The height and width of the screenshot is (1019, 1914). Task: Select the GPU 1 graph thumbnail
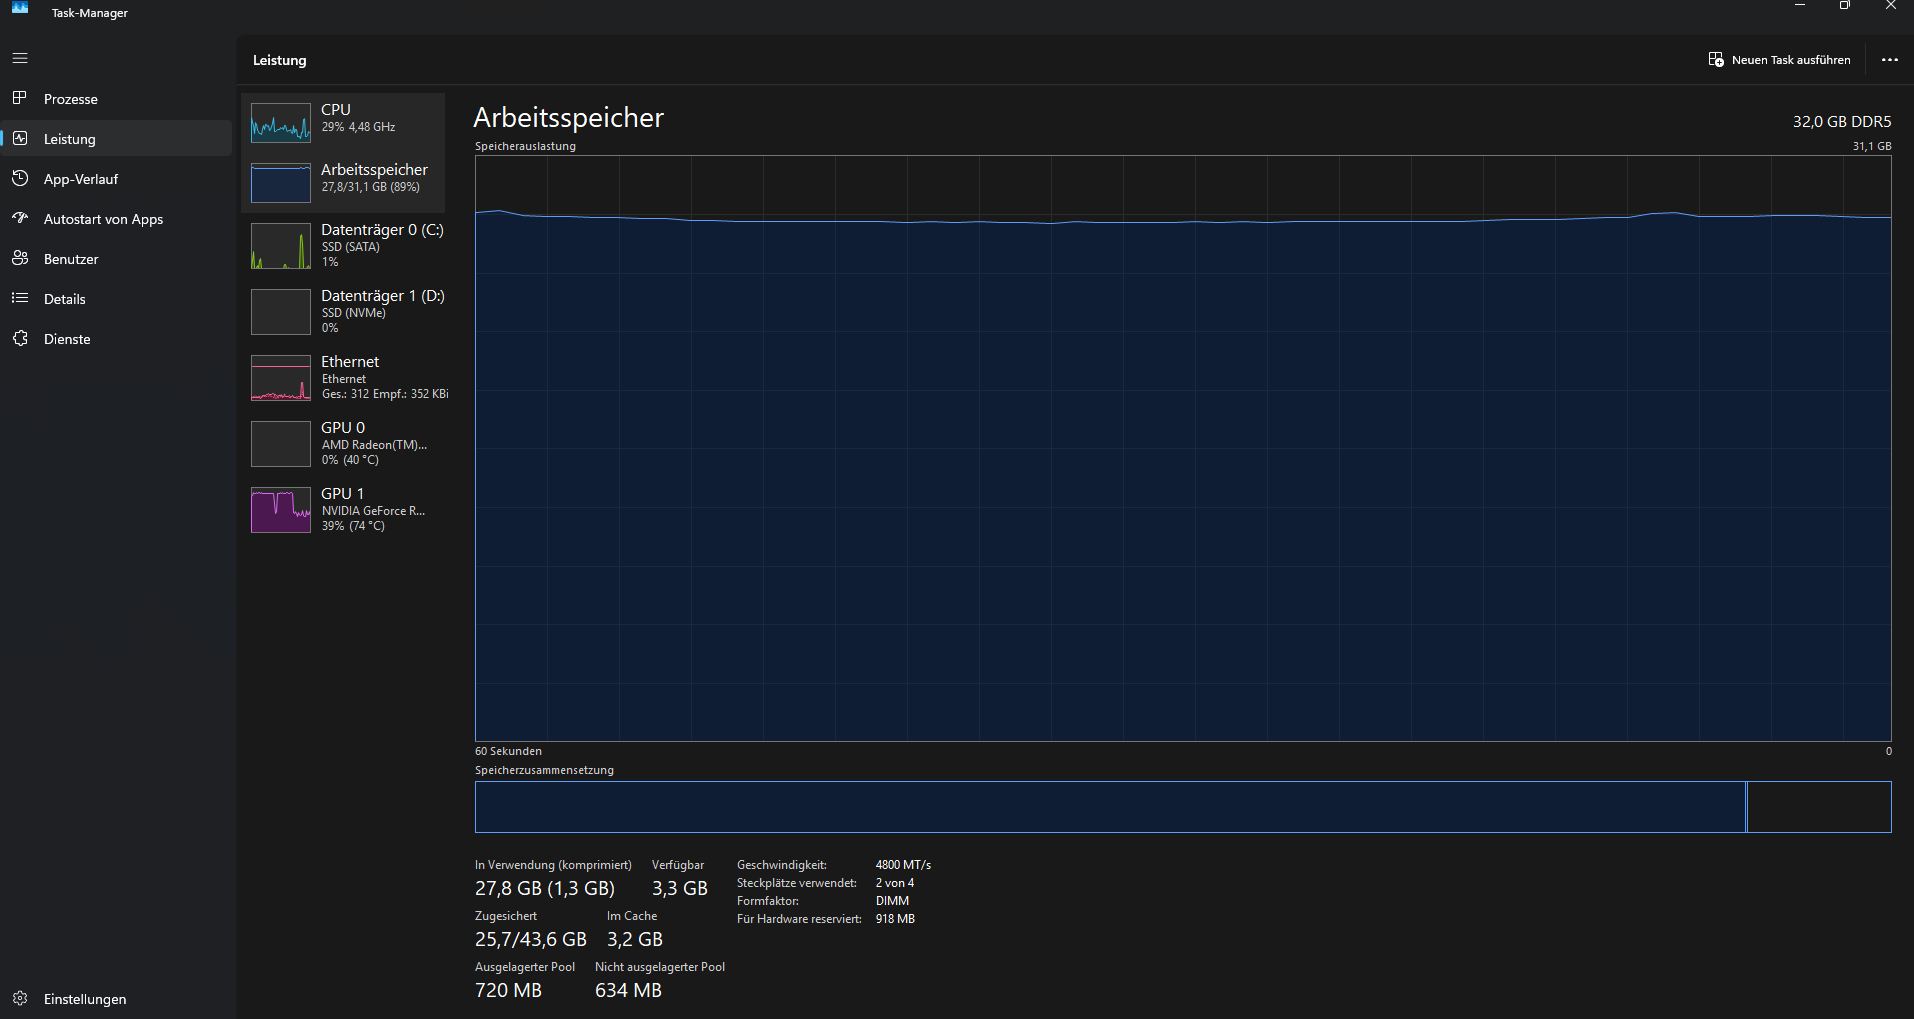tap(281, 510)
